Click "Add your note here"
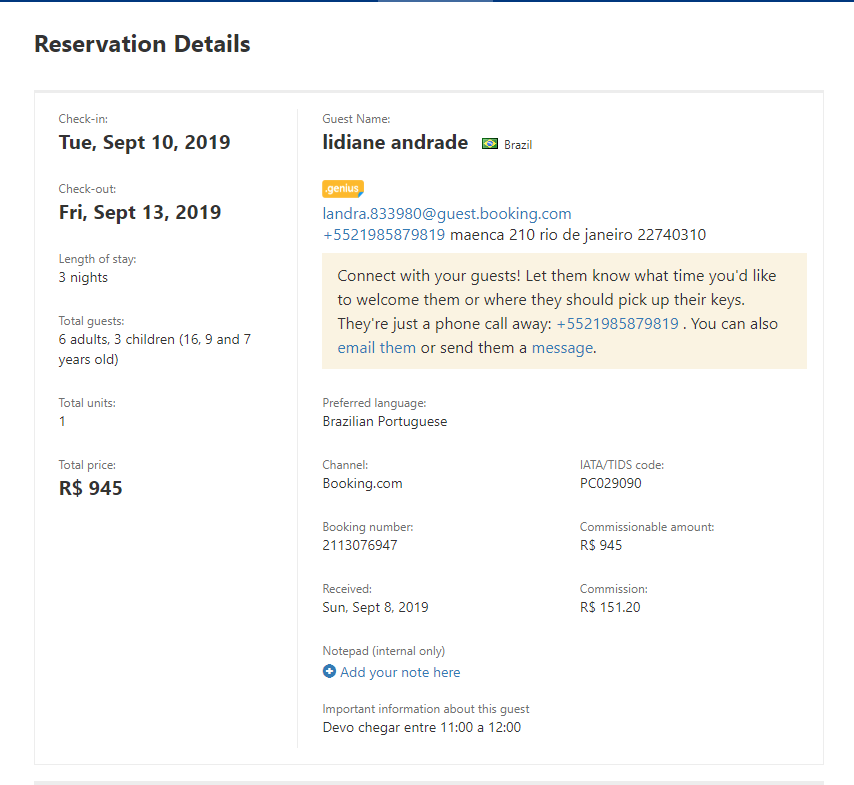The image size is (854, 785). (x=400, y=673)
